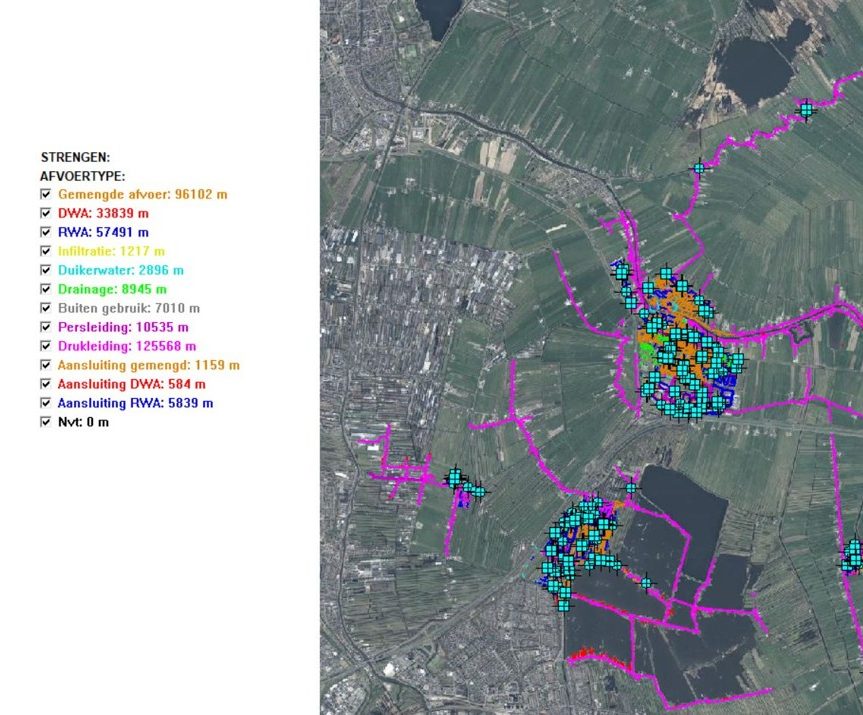Screen dimensions: 863x715
Task: Select the isolated cyan marker below the northeast pipeline
Action: click(700, 168)
